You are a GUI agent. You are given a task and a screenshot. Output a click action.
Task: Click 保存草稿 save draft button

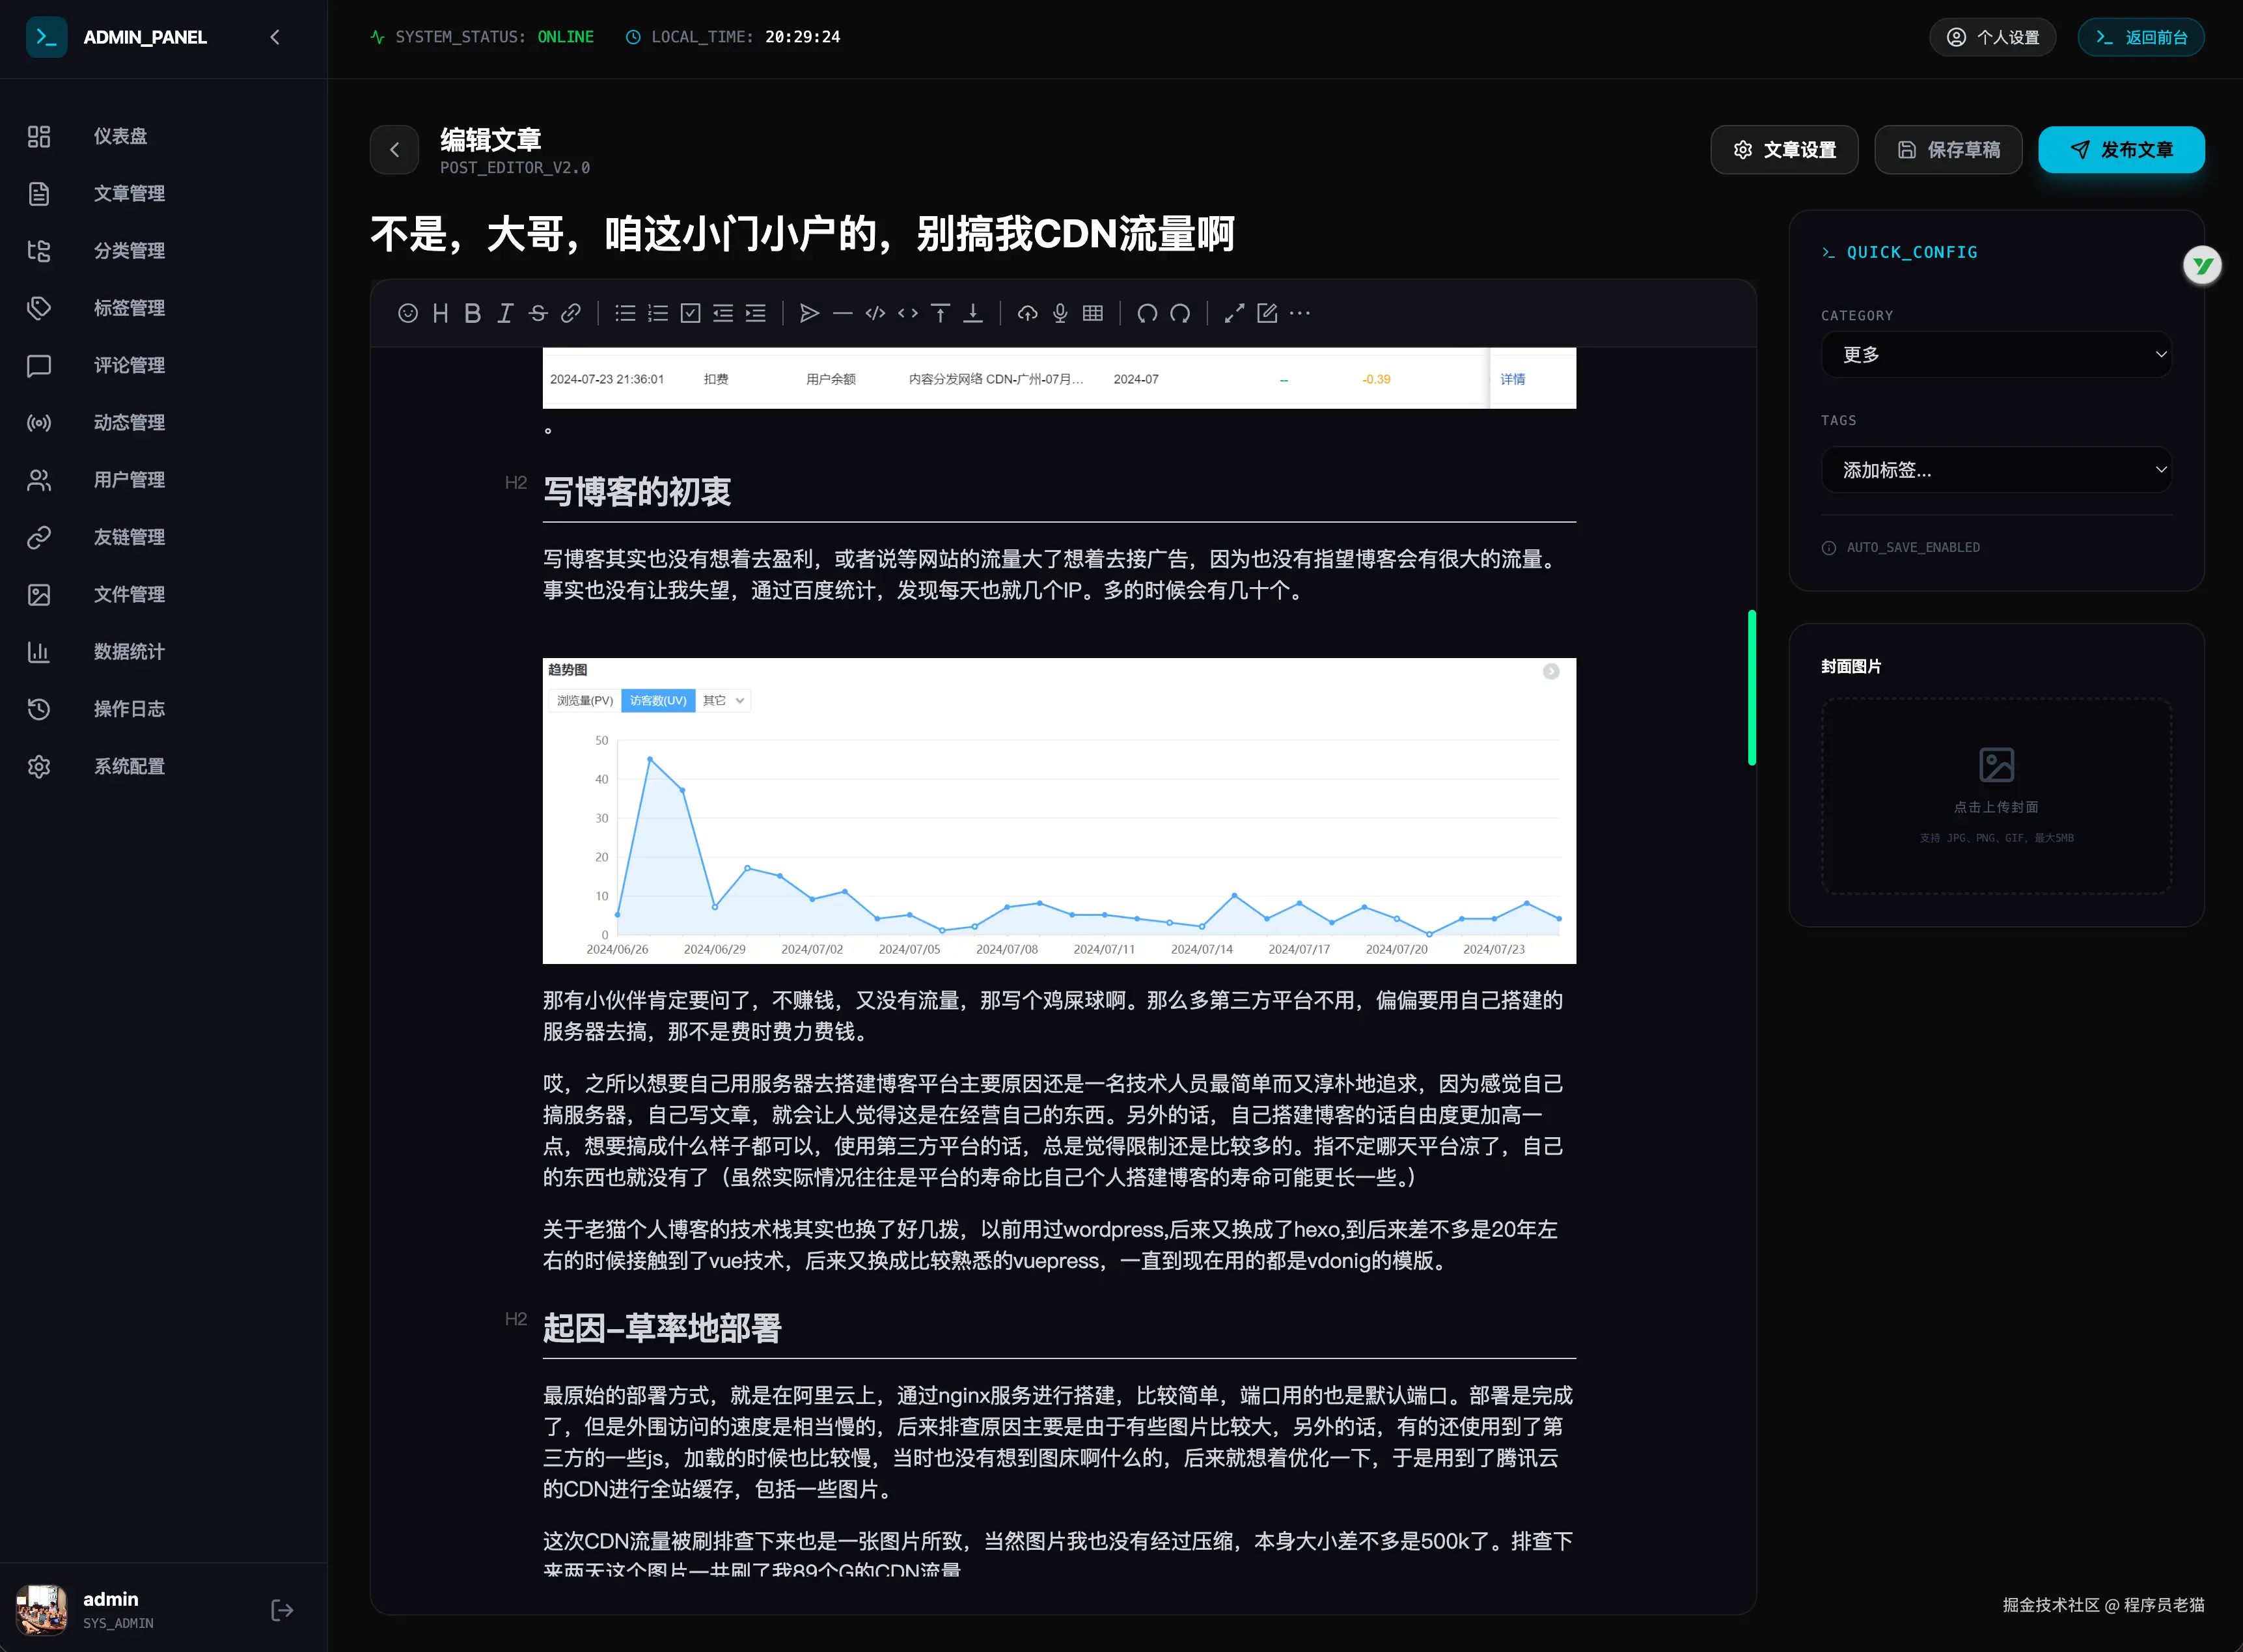click(x=1948, y=149)
